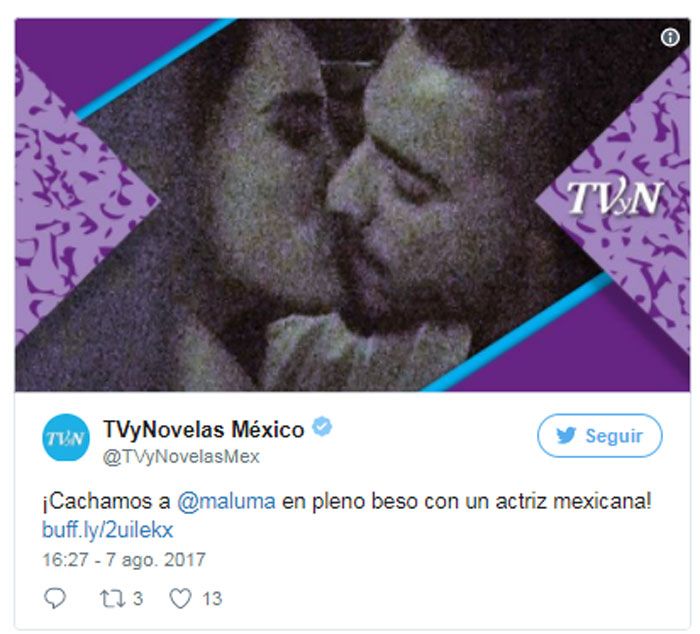Screen dimensions: 700x634
Task: Click the like count 13
Action: pos(212,599)
